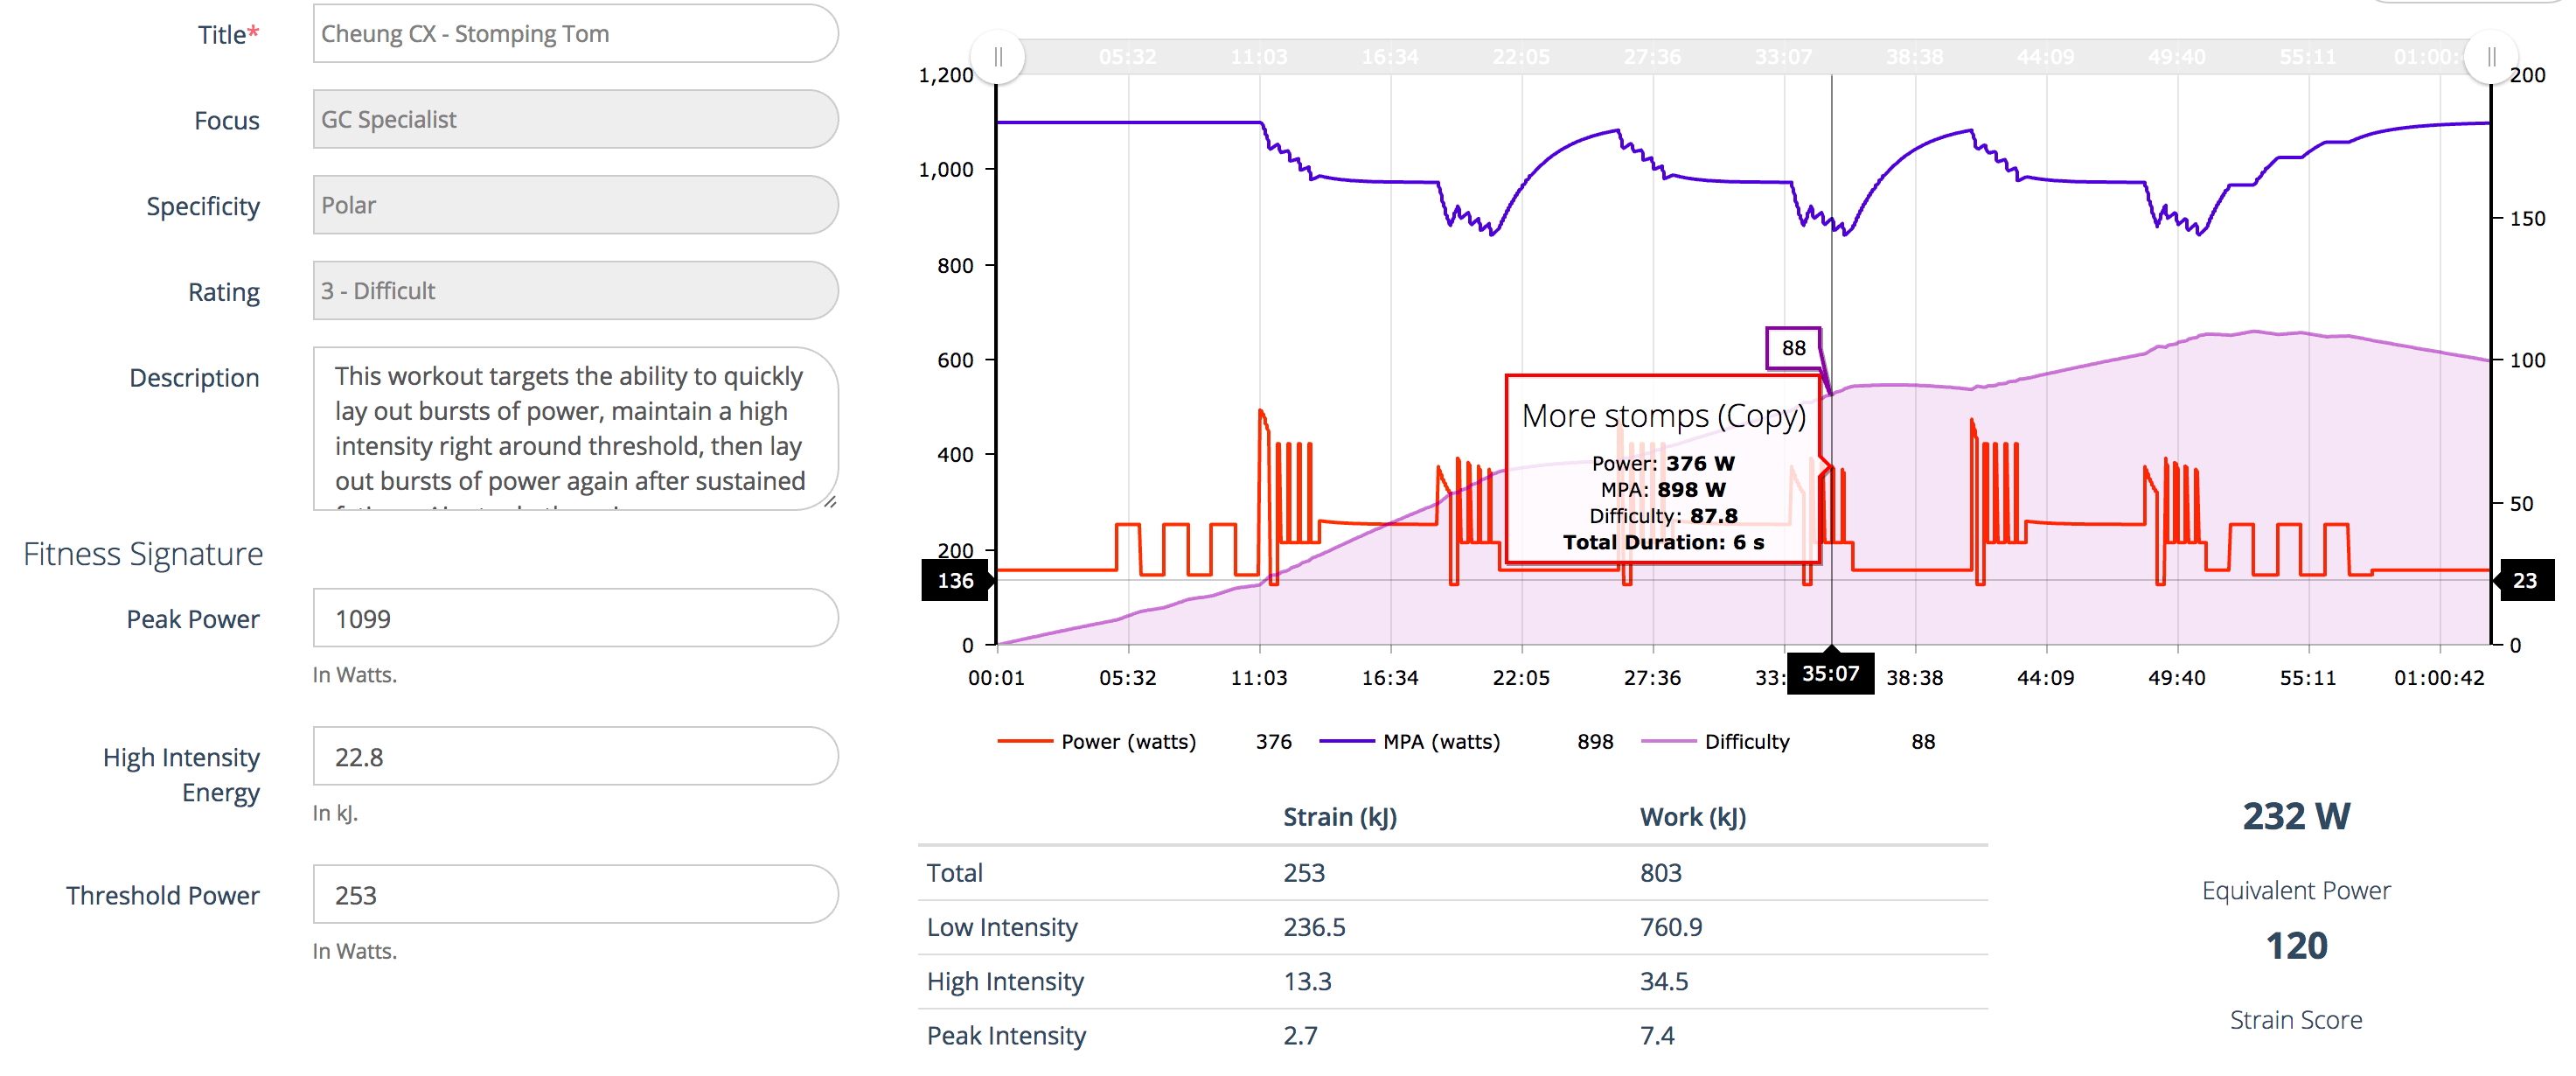Click the Description textarea resize grip

(x=830, y=502)
